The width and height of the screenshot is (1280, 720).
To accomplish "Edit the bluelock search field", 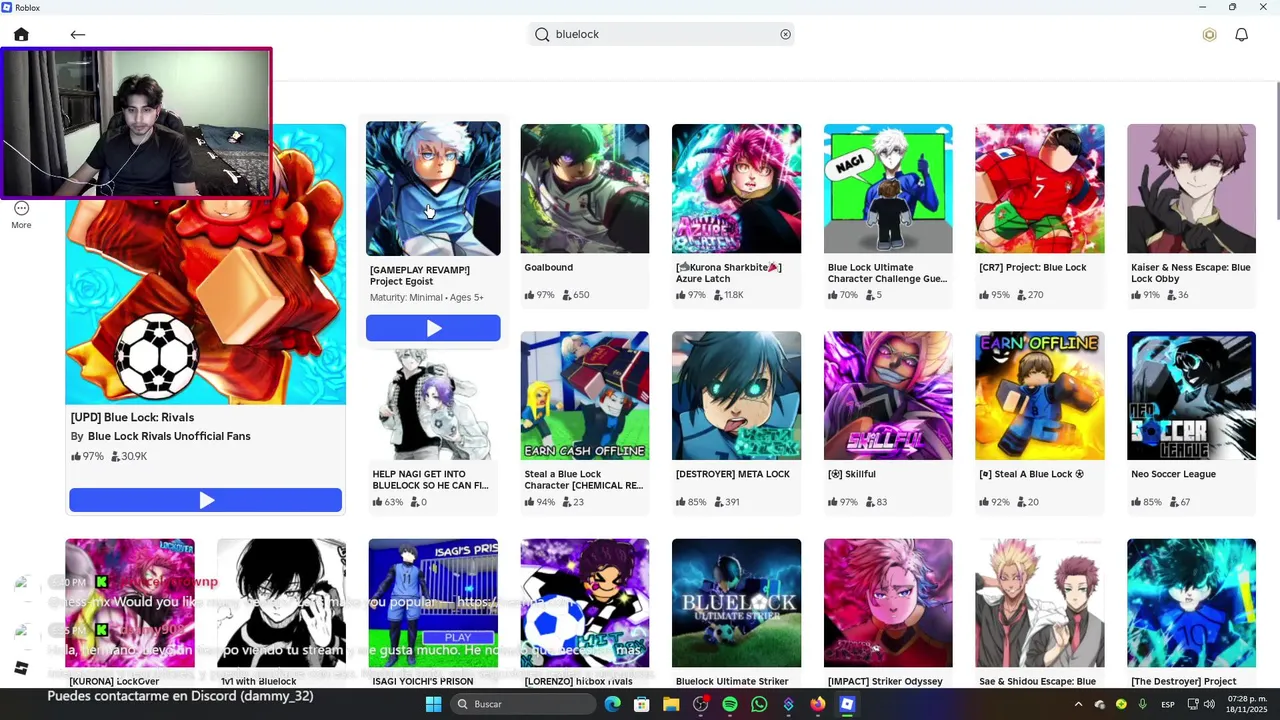I will tap(662, 34).
